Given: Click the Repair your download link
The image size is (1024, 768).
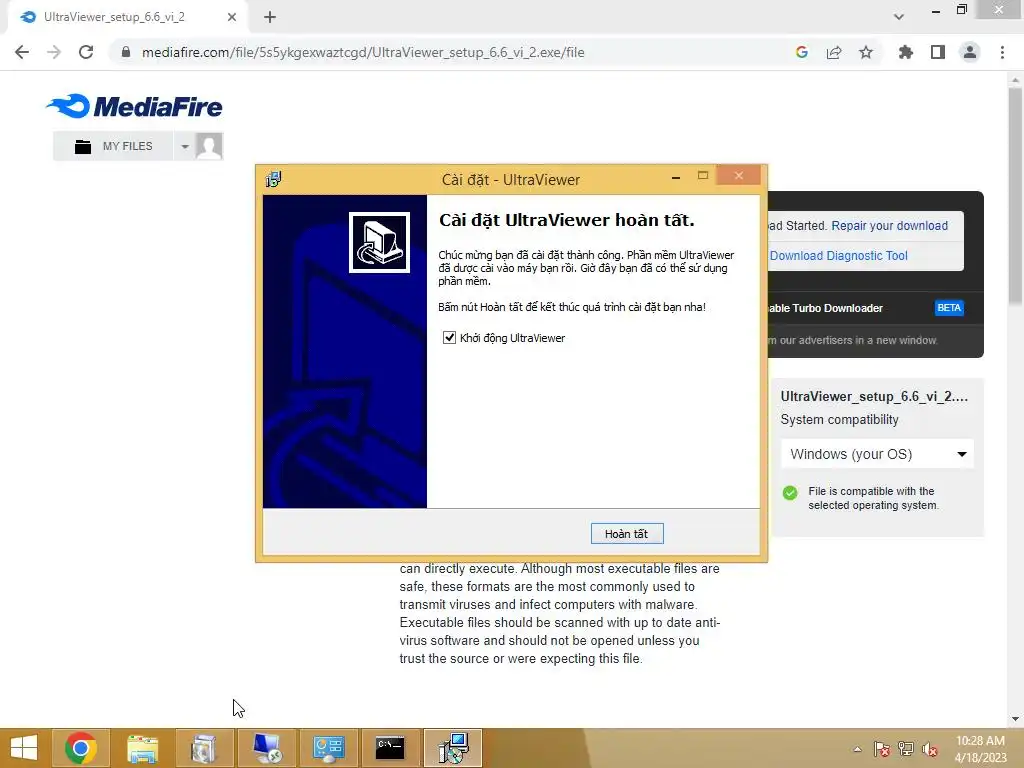Looking at the screenshot, I should (889, 225).
